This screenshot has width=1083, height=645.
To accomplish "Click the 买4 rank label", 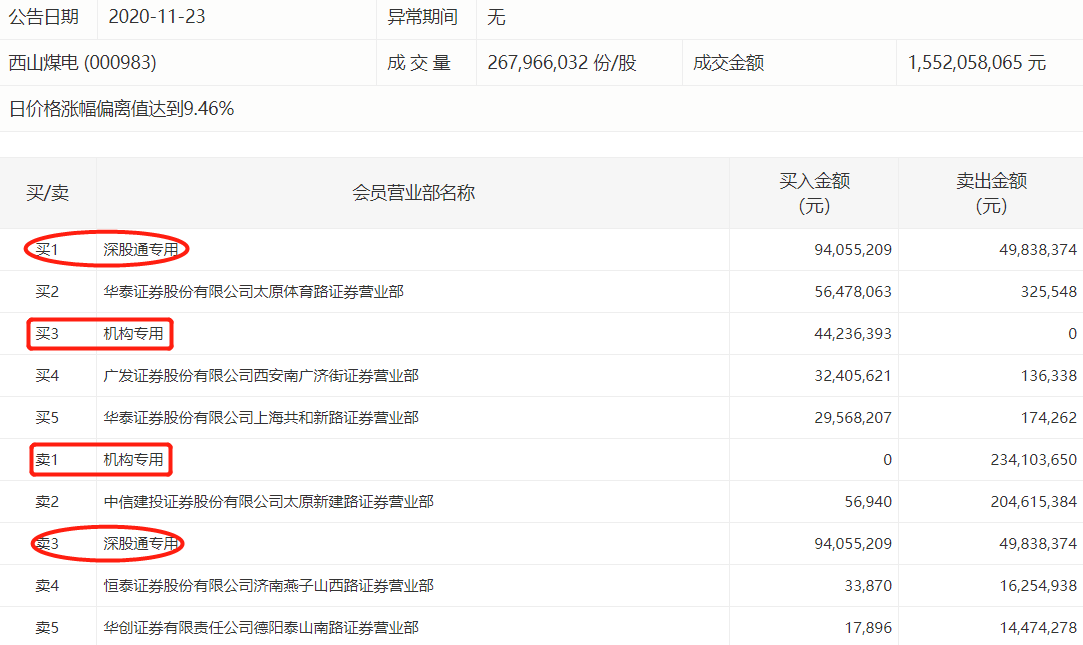I will pyautogui.click(x=47, y=376).
